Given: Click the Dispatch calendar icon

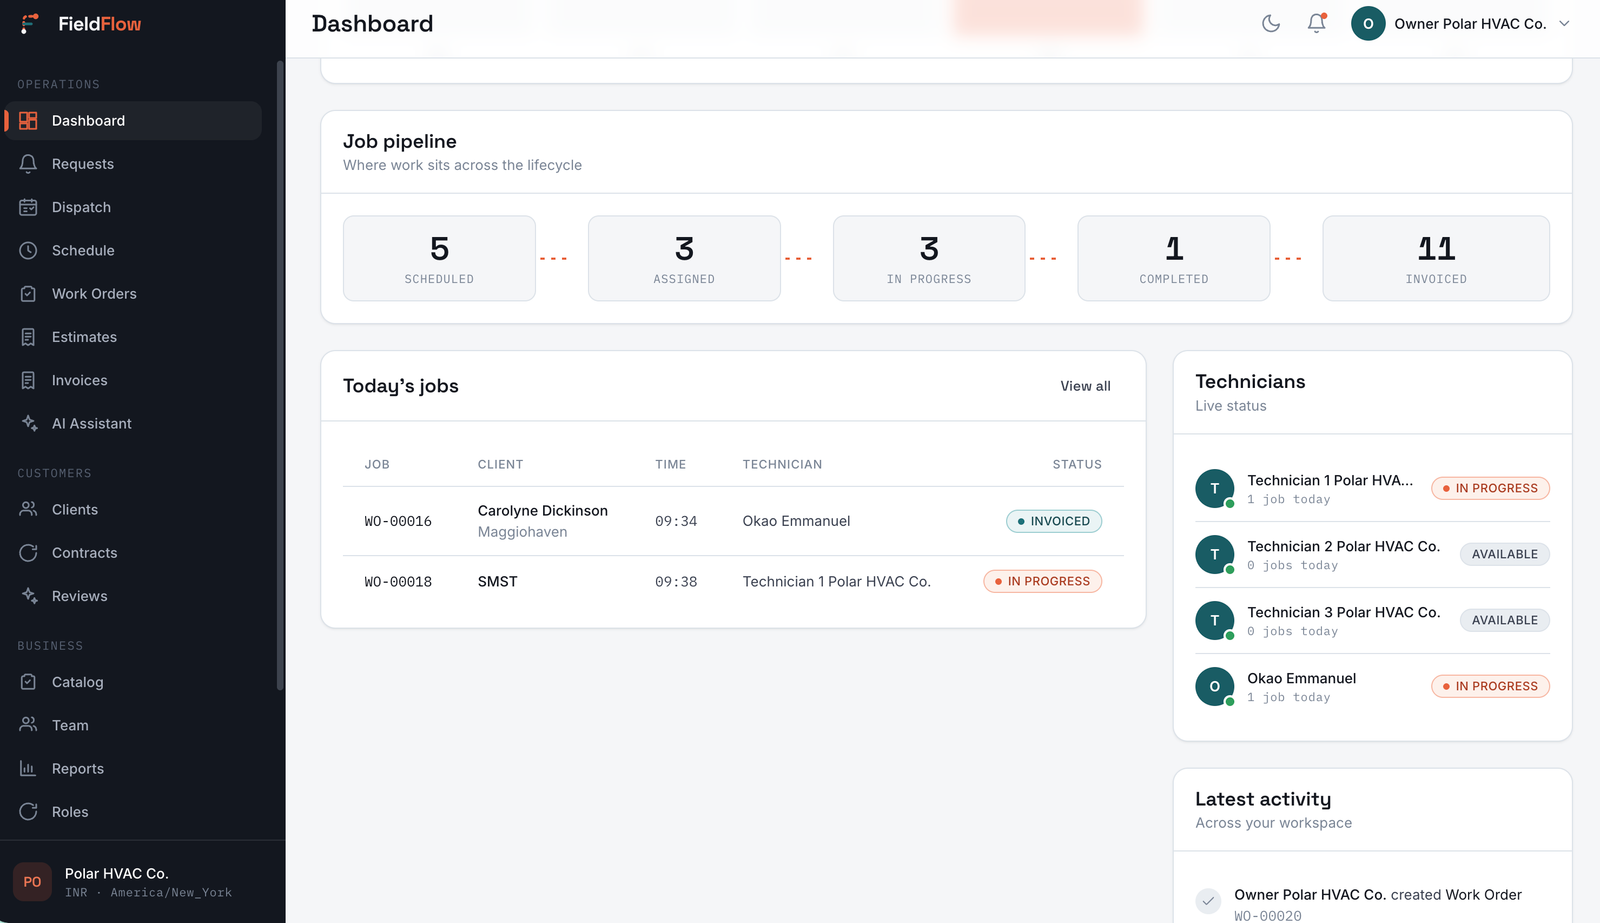Looking at the screenshot, I should [28, 207].
